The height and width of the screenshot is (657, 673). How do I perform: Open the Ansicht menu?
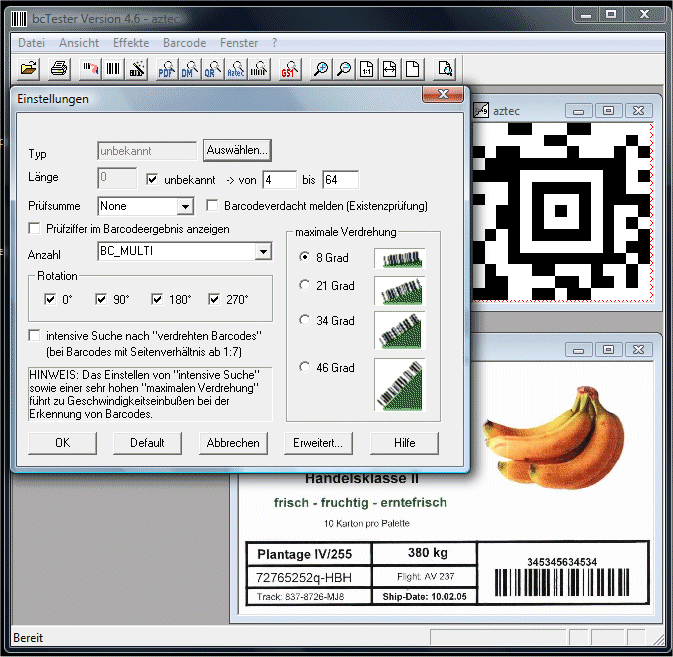click(x=79, y=43)
